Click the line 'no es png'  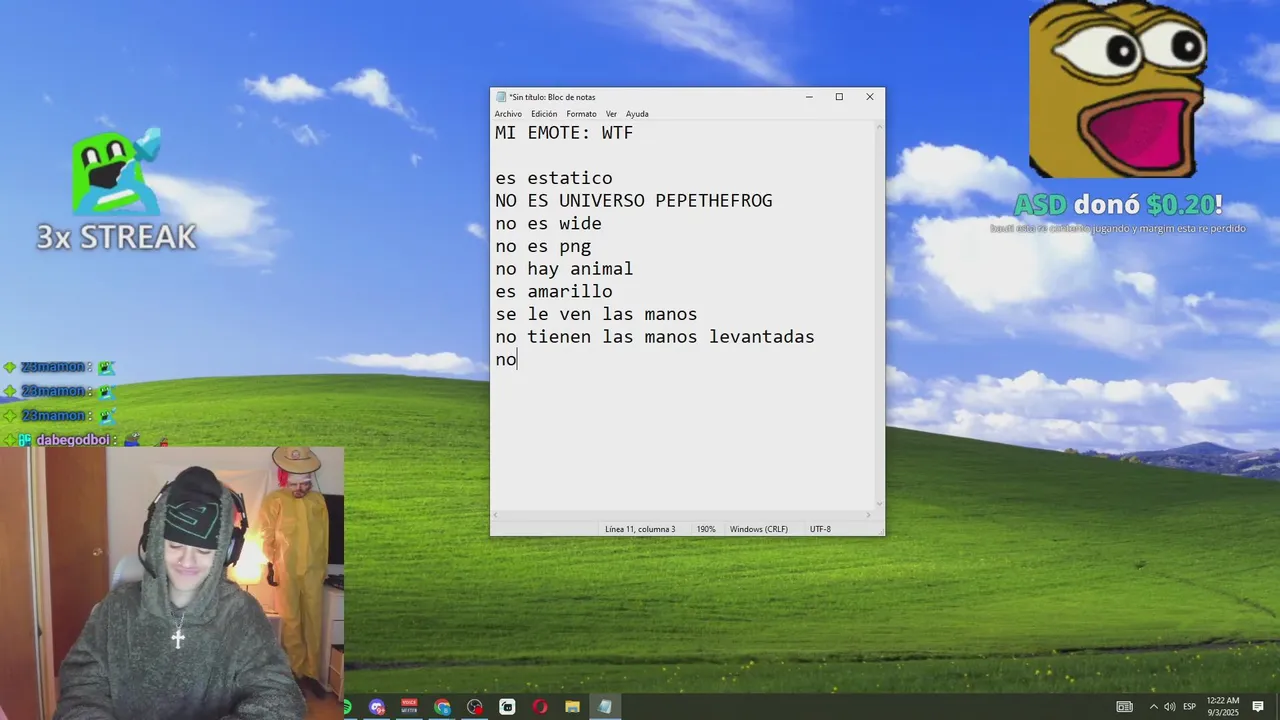(543, 246)
